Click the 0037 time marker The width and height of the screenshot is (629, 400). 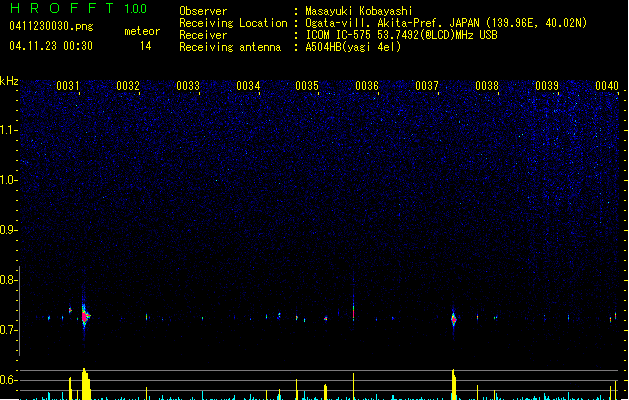(x=427, y=85)
